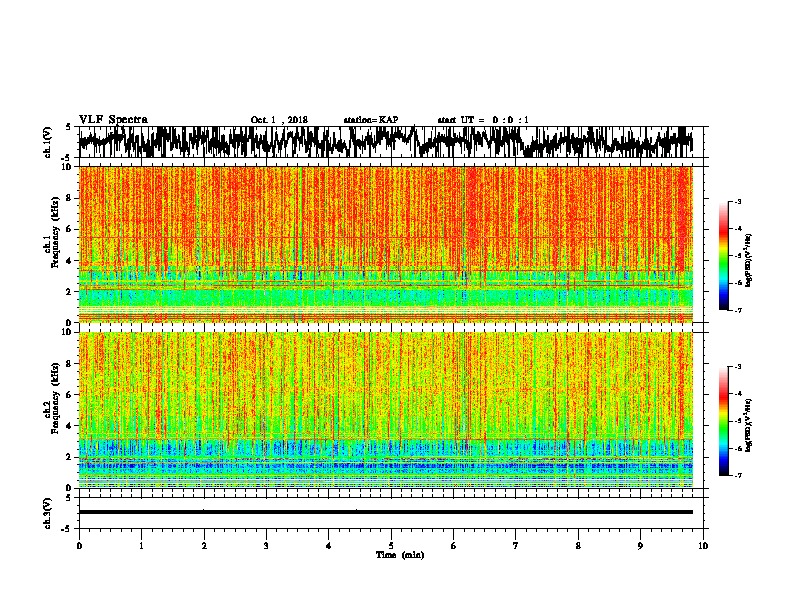Image resolution: width=792 pixels, height=612 pixels.
Task: Click time axis tick label "6"
Action: (x=454, y=546)
